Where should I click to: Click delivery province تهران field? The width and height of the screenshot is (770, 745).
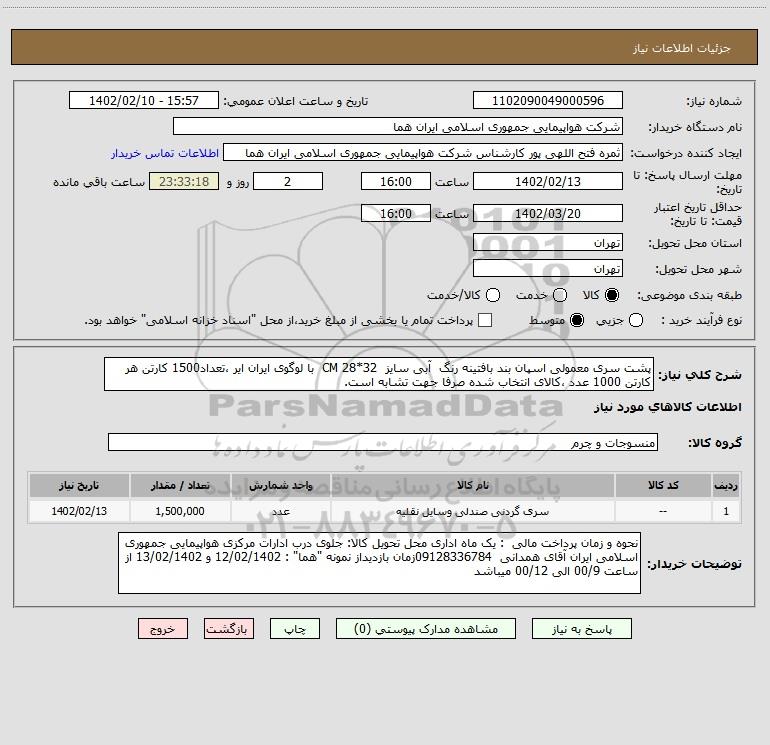click(548, 243)
